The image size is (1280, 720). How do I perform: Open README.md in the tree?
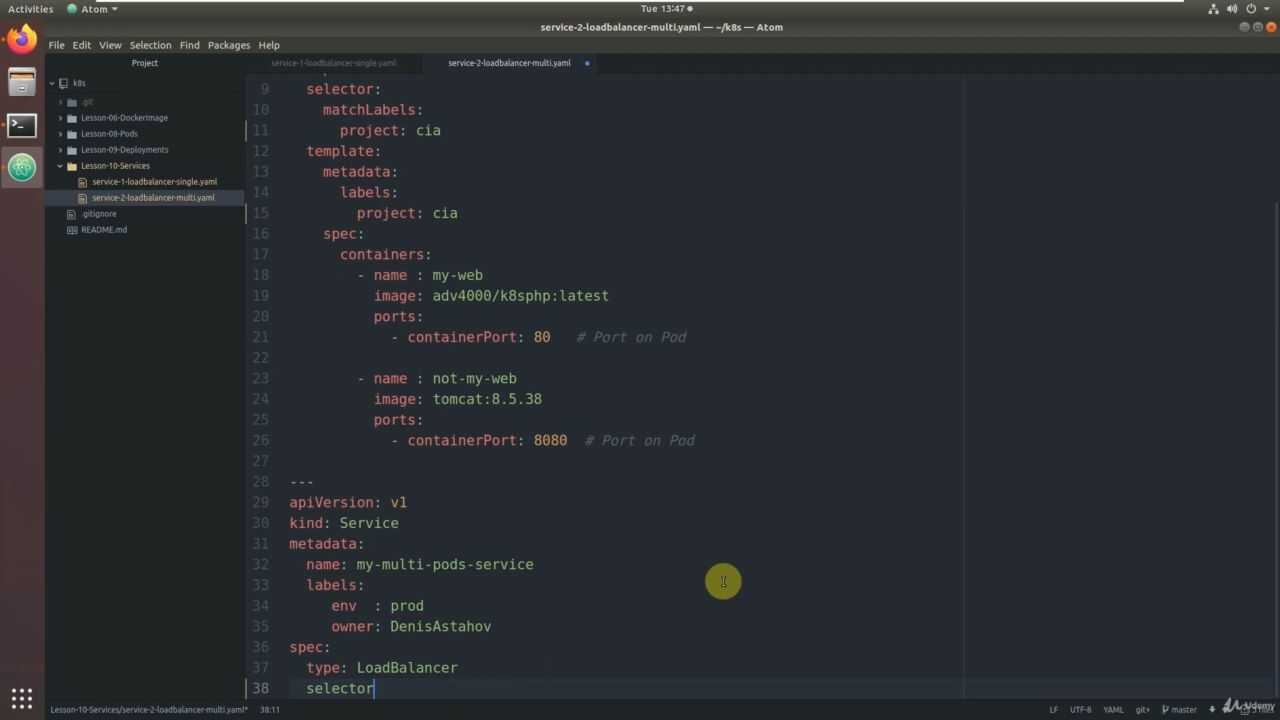(104, 230)
